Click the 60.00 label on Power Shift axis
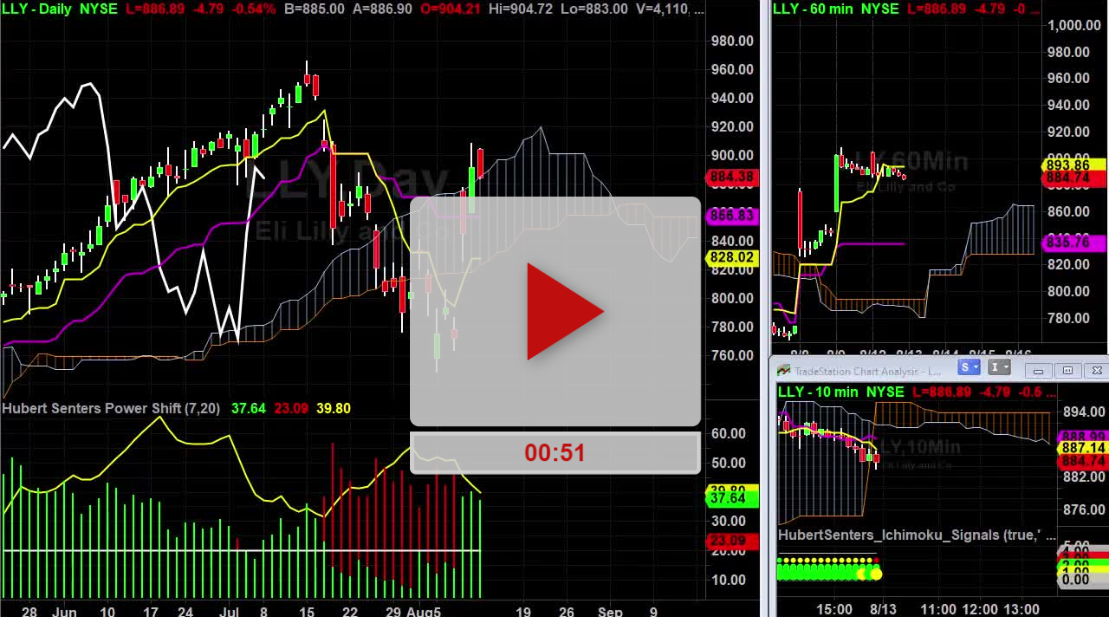The image size is (1109, 617). (728, 434)
